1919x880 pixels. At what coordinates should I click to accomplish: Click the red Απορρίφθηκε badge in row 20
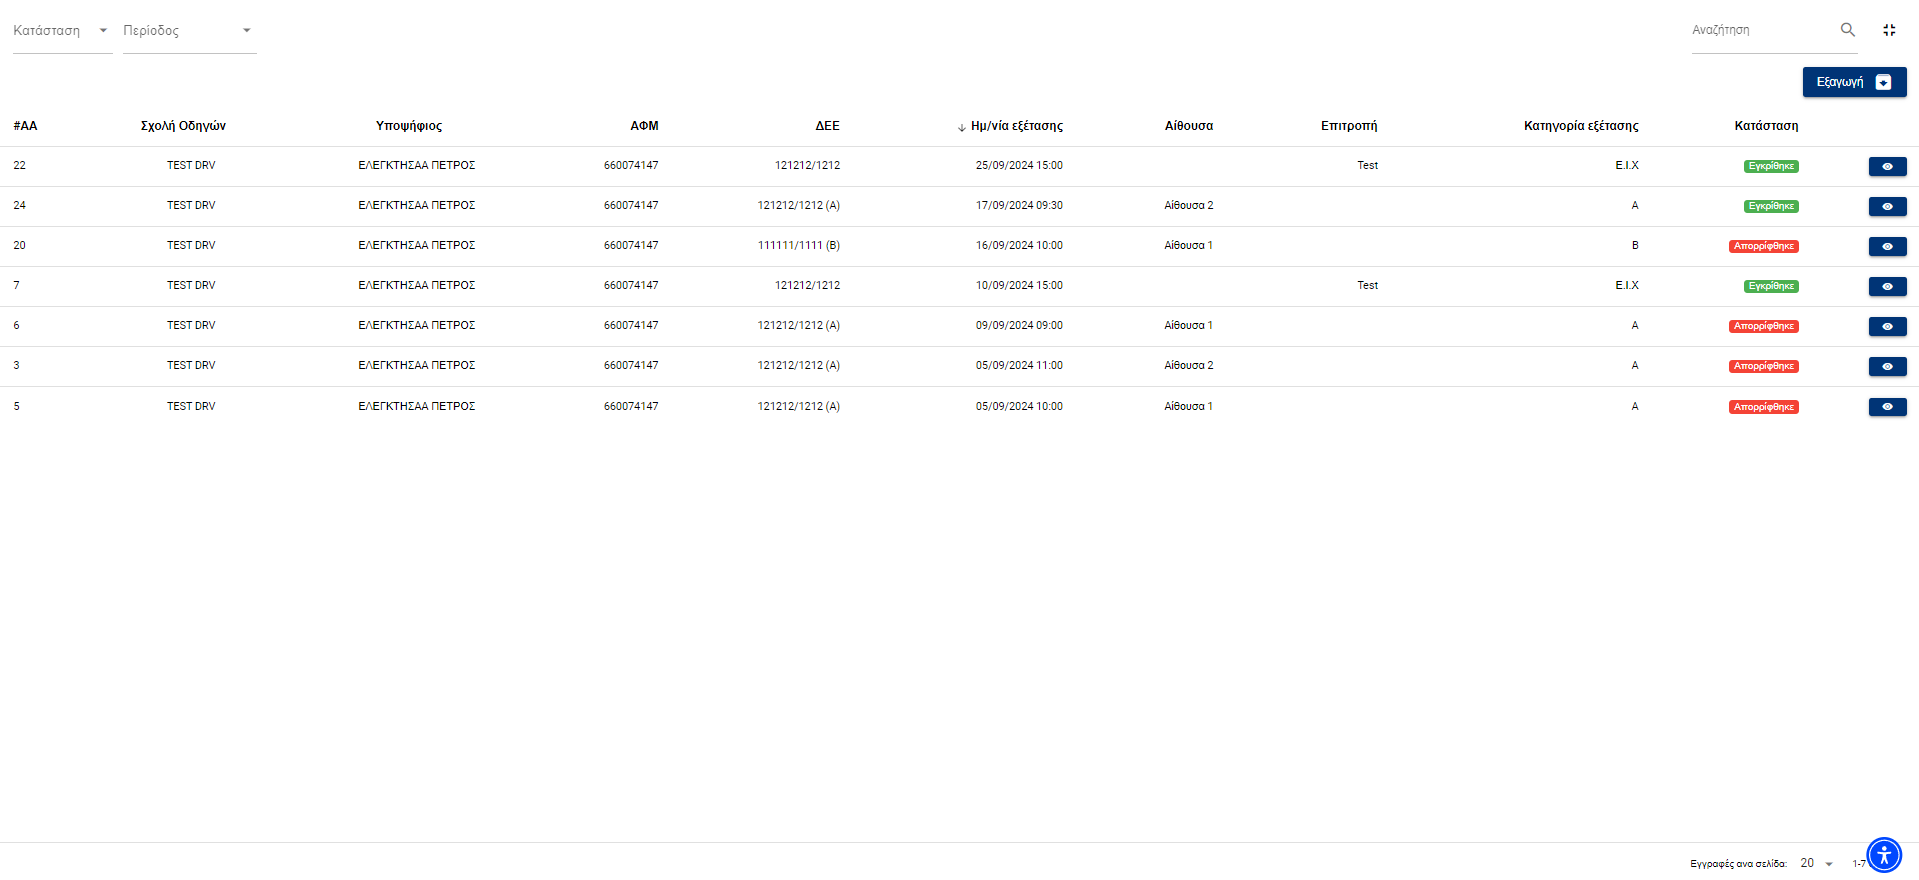coord(1763,246)
